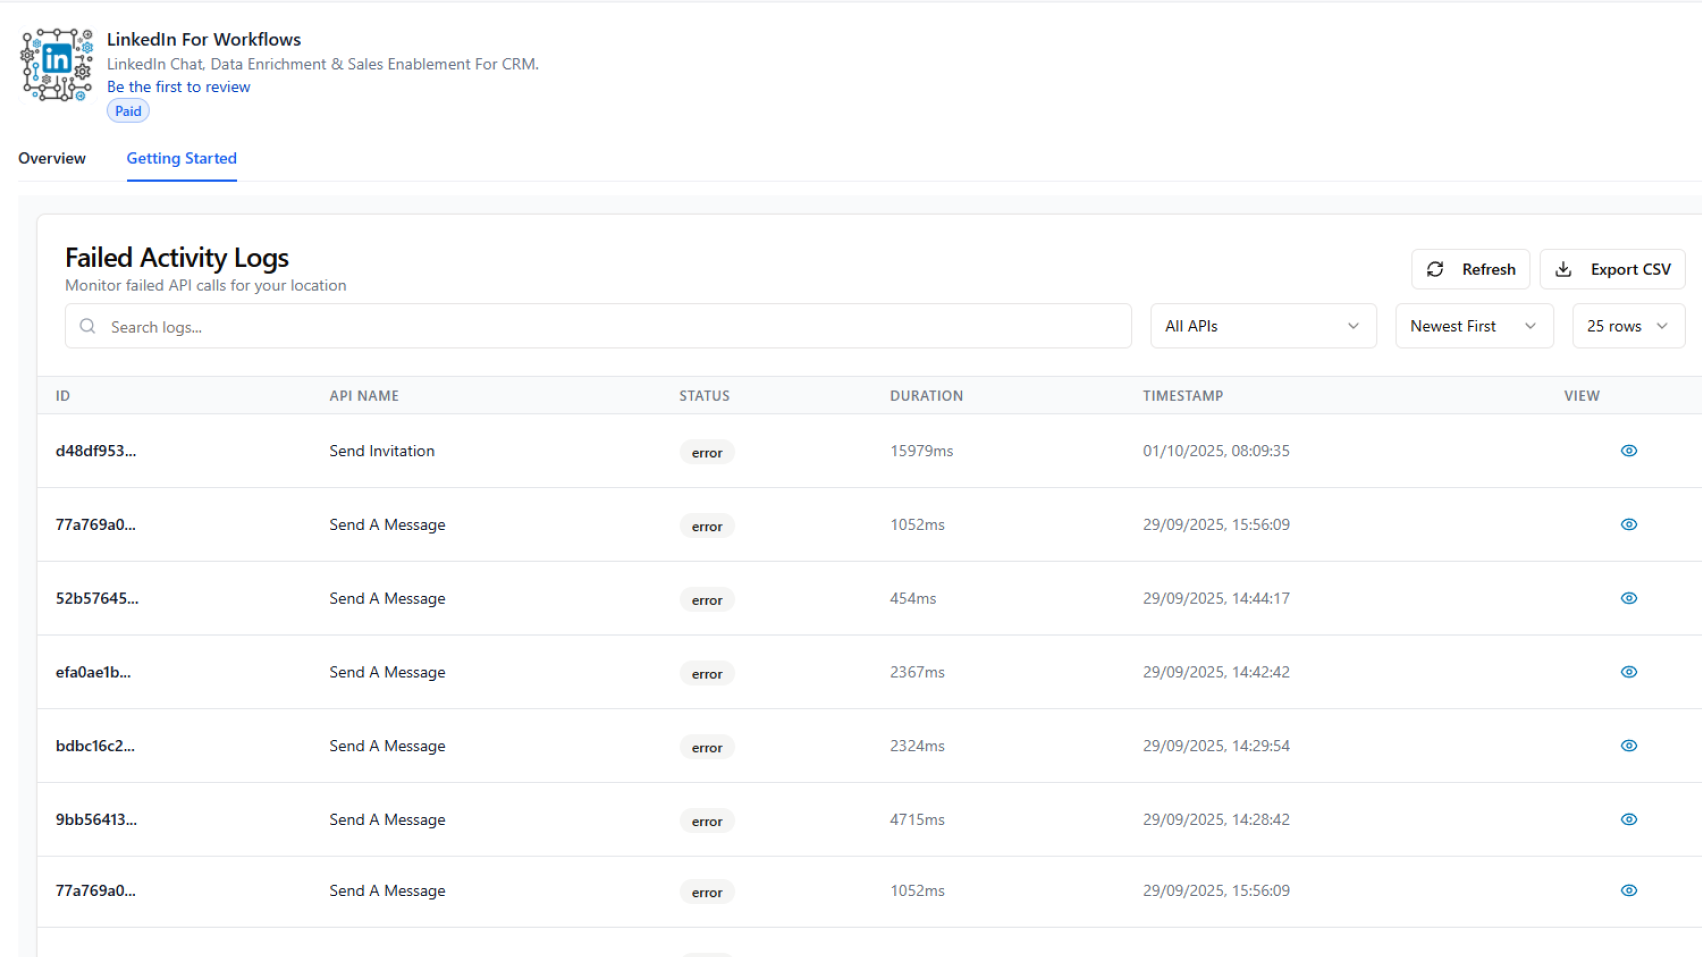Click the refresh circular arrows icon
Screen dimensions: 1702x957
point(1436,269)
